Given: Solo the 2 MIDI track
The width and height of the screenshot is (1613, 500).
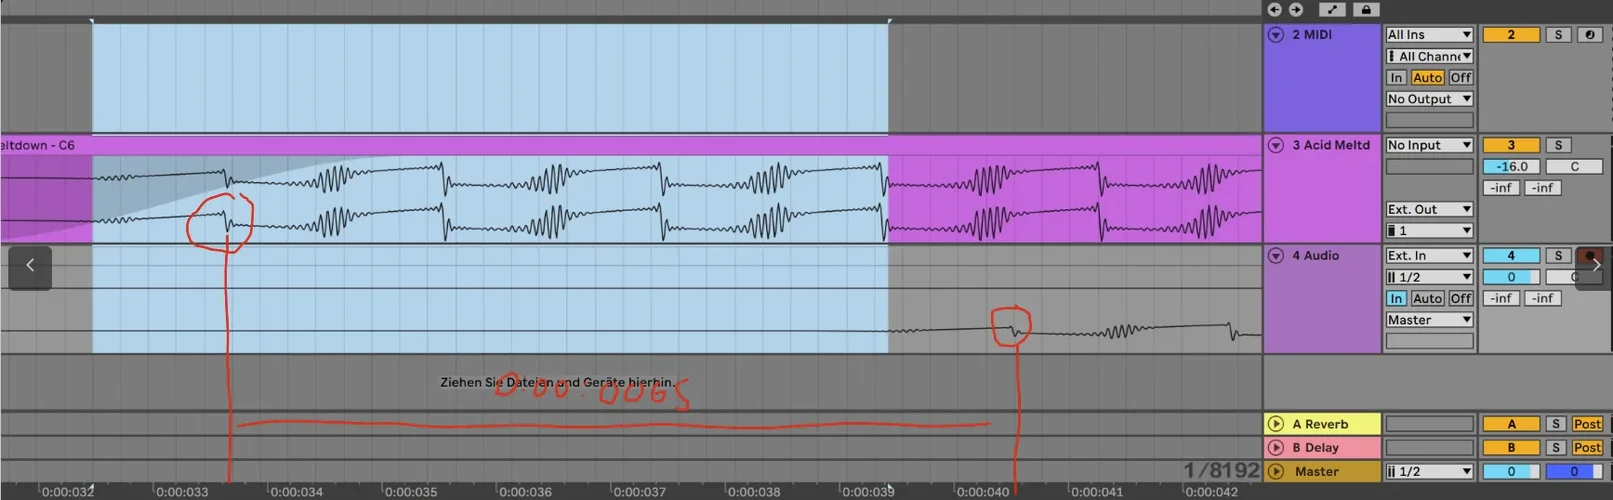Looking at the screenshot, I should pos(1558,34).
